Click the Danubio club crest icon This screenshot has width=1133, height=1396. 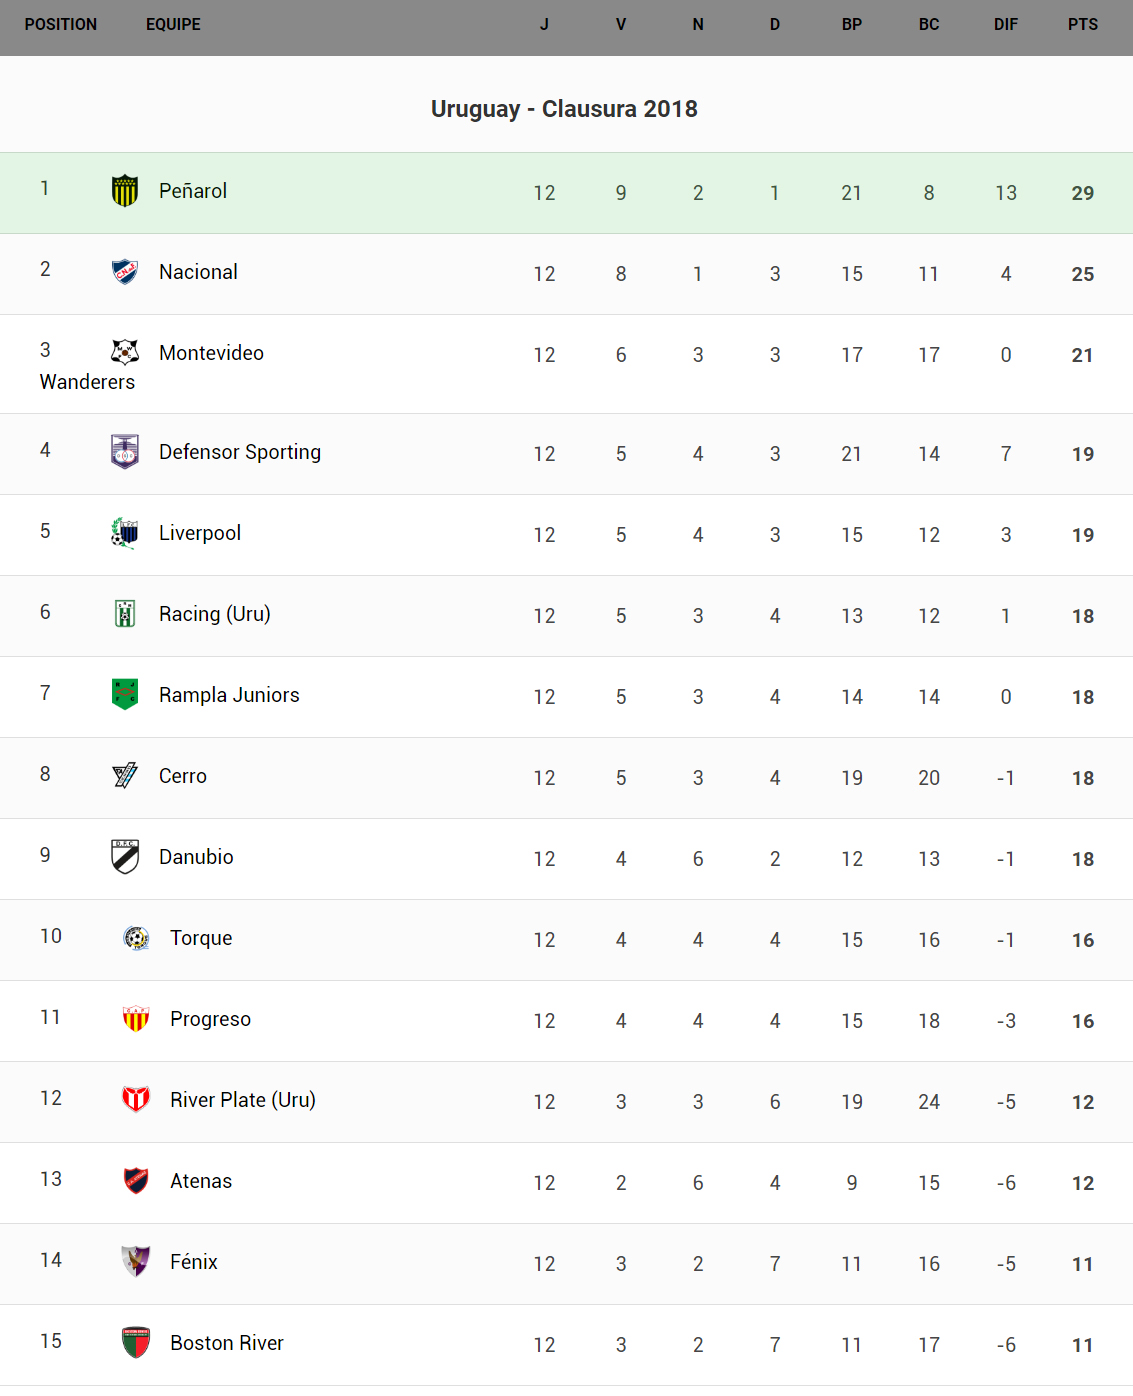coord(125,856)
